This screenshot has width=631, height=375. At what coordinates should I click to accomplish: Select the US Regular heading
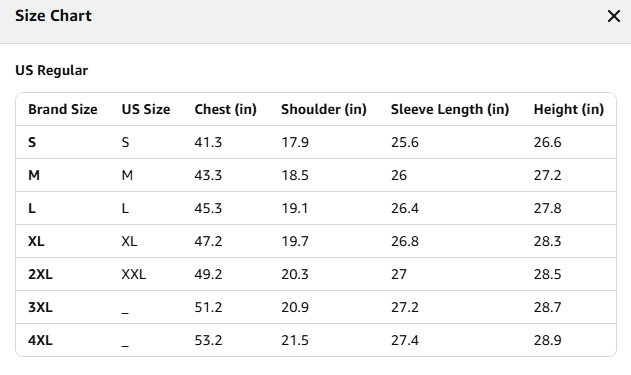point(52,70)
